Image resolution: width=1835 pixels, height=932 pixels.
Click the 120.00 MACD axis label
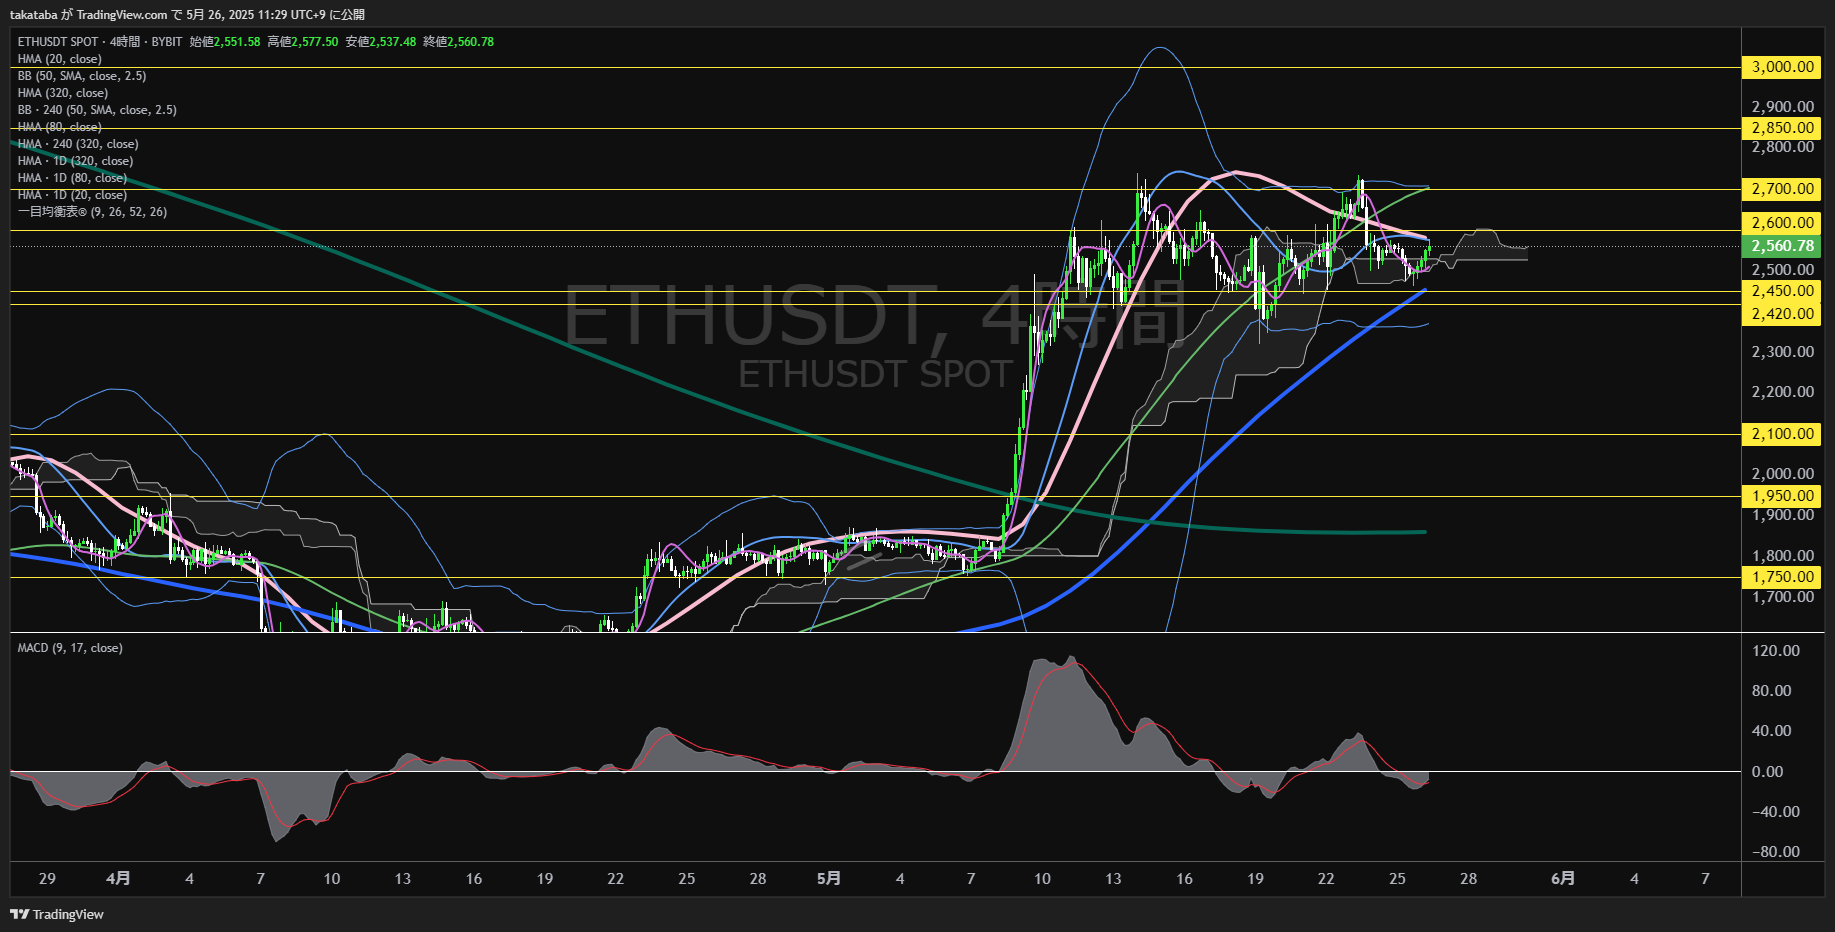point(1776,651)
